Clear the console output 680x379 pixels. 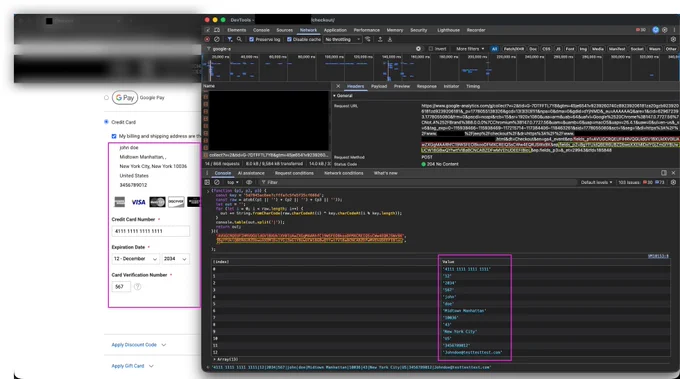(x=217, y=183)
